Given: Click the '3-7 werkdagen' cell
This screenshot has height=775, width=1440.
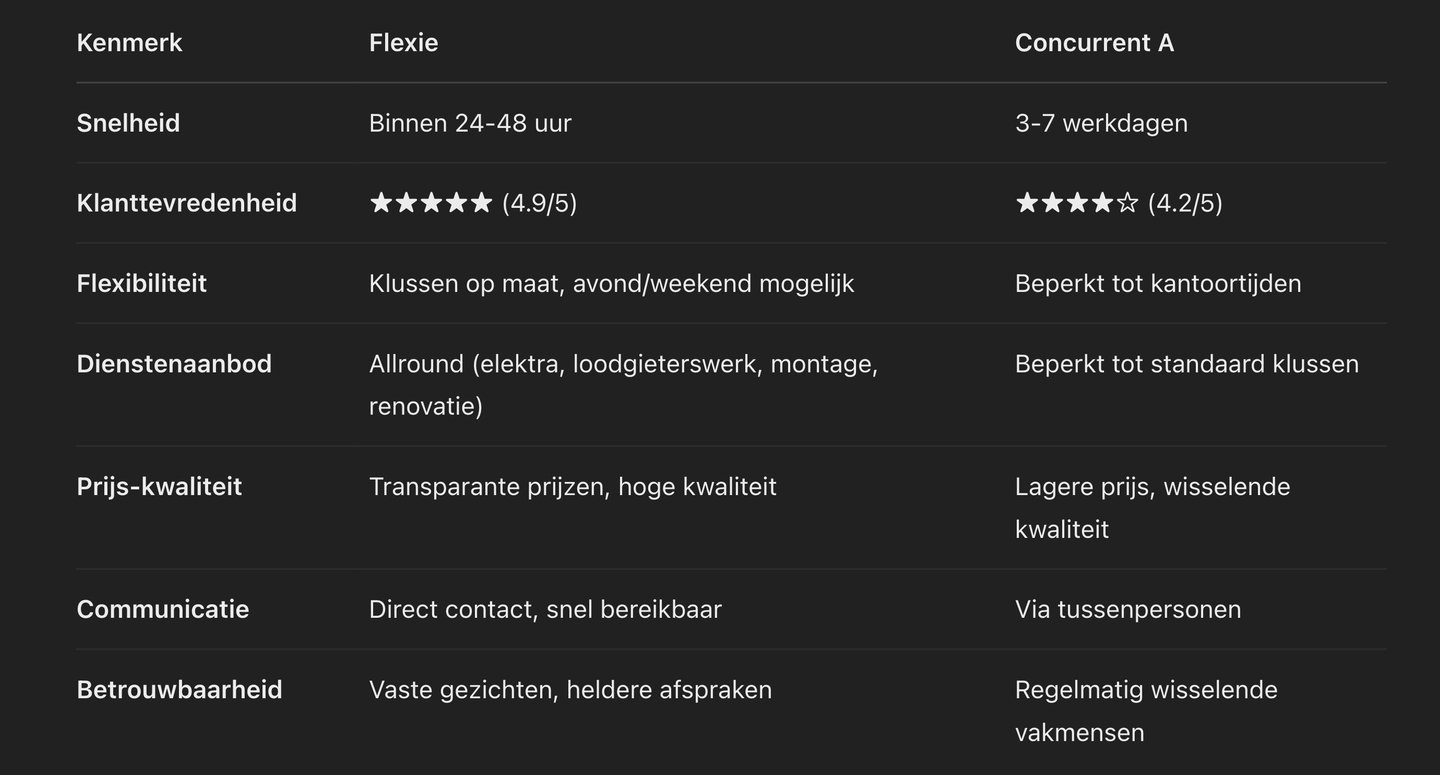Looking at the screenshot, I should tap(1102, 123).
